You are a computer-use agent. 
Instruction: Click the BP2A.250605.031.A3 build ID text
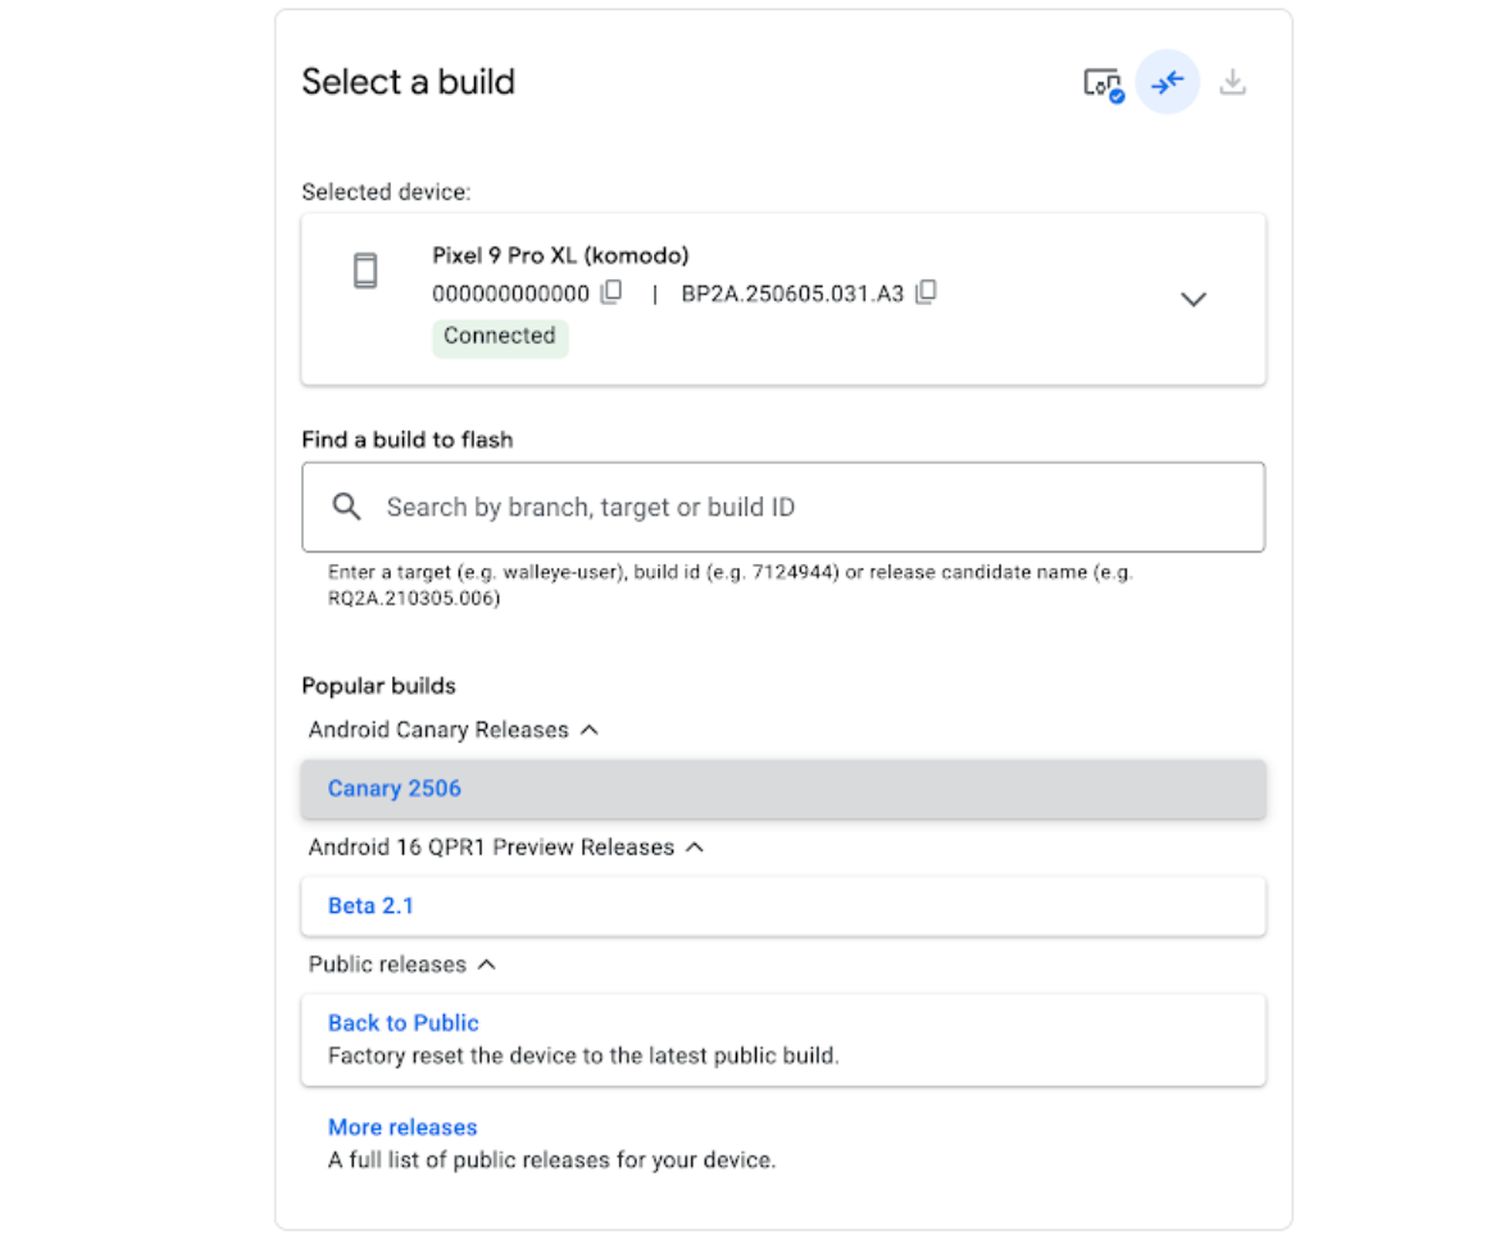(x=792, y=294)
